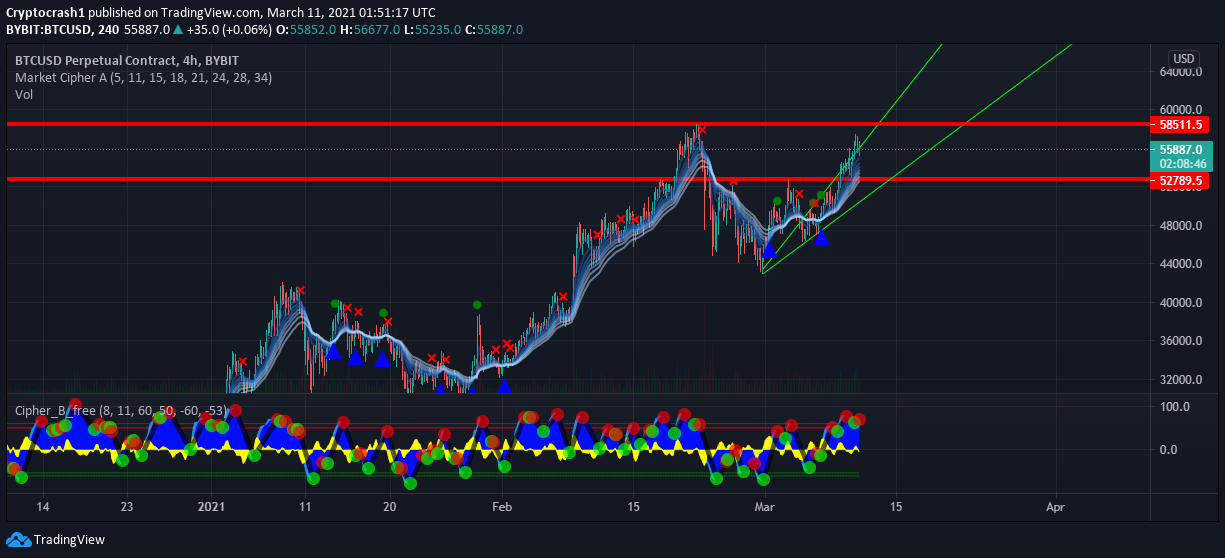Click the 32000.0 price axis label
This screenshot has height=558, width=1225.
click(1181, 380)
